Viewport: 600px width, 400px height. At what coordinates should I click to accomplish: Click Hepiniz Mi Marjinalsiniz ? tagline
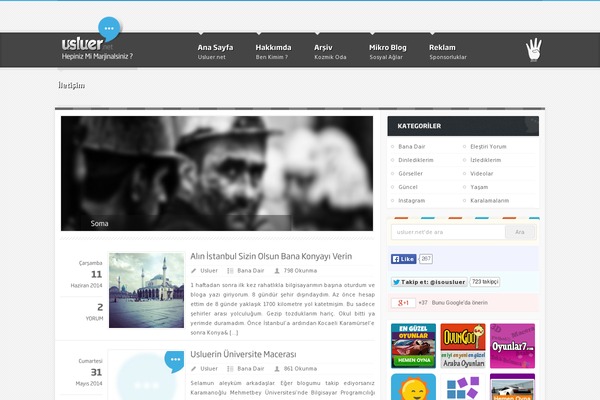[97, 56]
